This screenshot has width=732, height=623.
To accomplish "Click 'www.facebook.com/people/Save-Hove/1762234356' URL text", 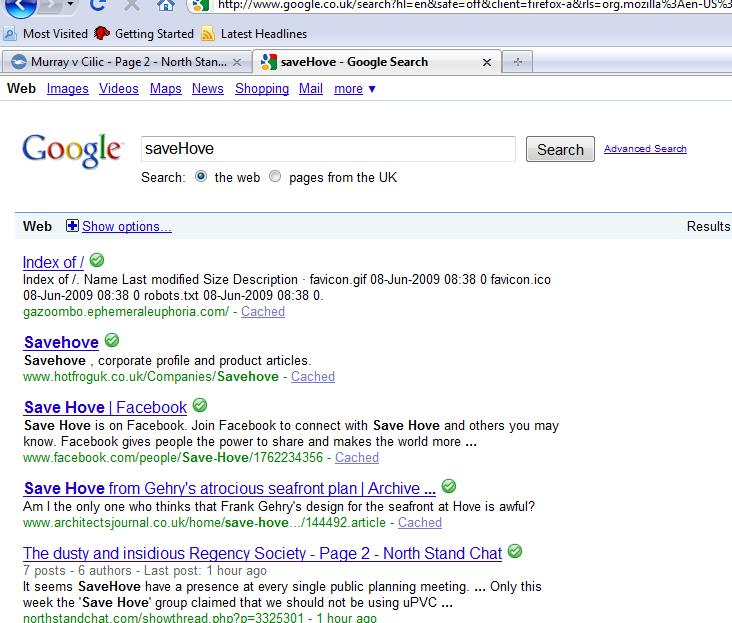I will coord(173,457).
